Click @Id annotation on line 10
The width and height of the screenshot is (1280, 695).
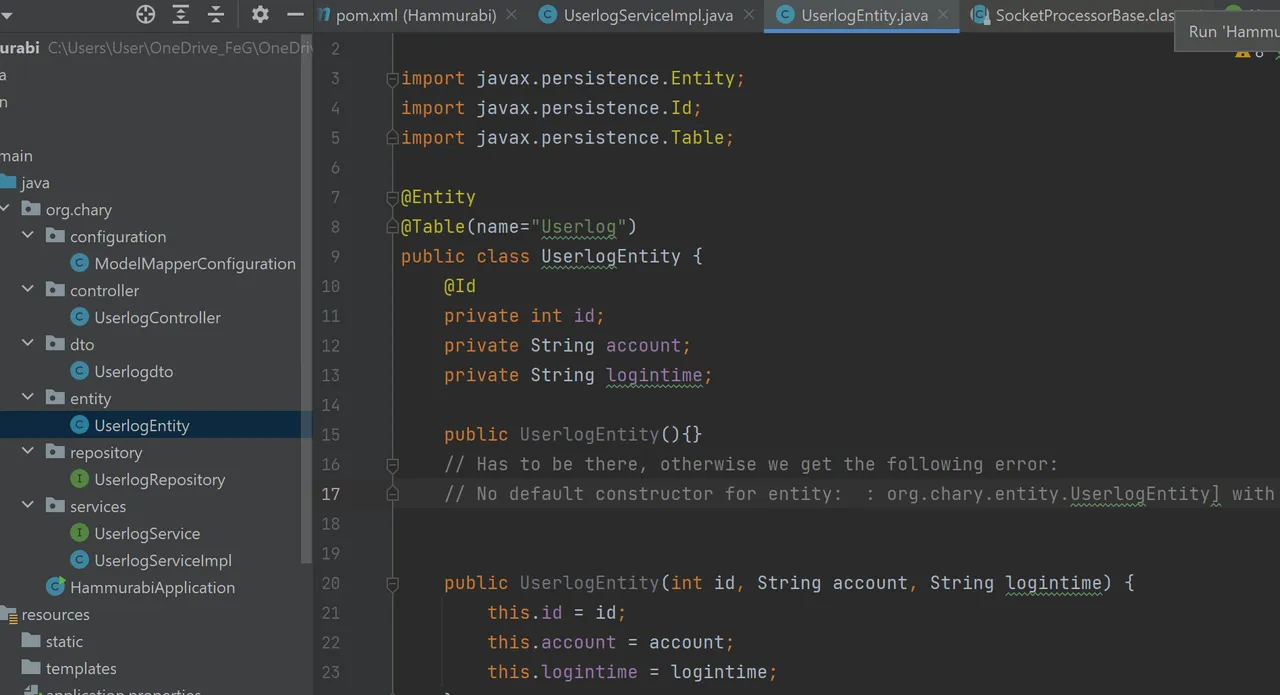(x=460, y=286)
